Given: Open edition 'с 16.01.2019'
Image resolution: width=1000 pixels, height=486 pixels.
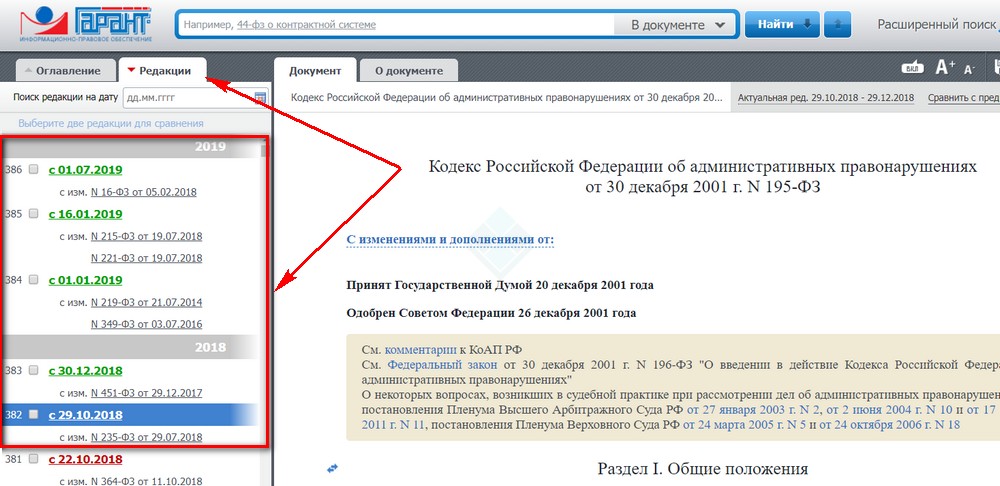Looking at the screenshot, I should pyautogui.click(x=85, y=214).
